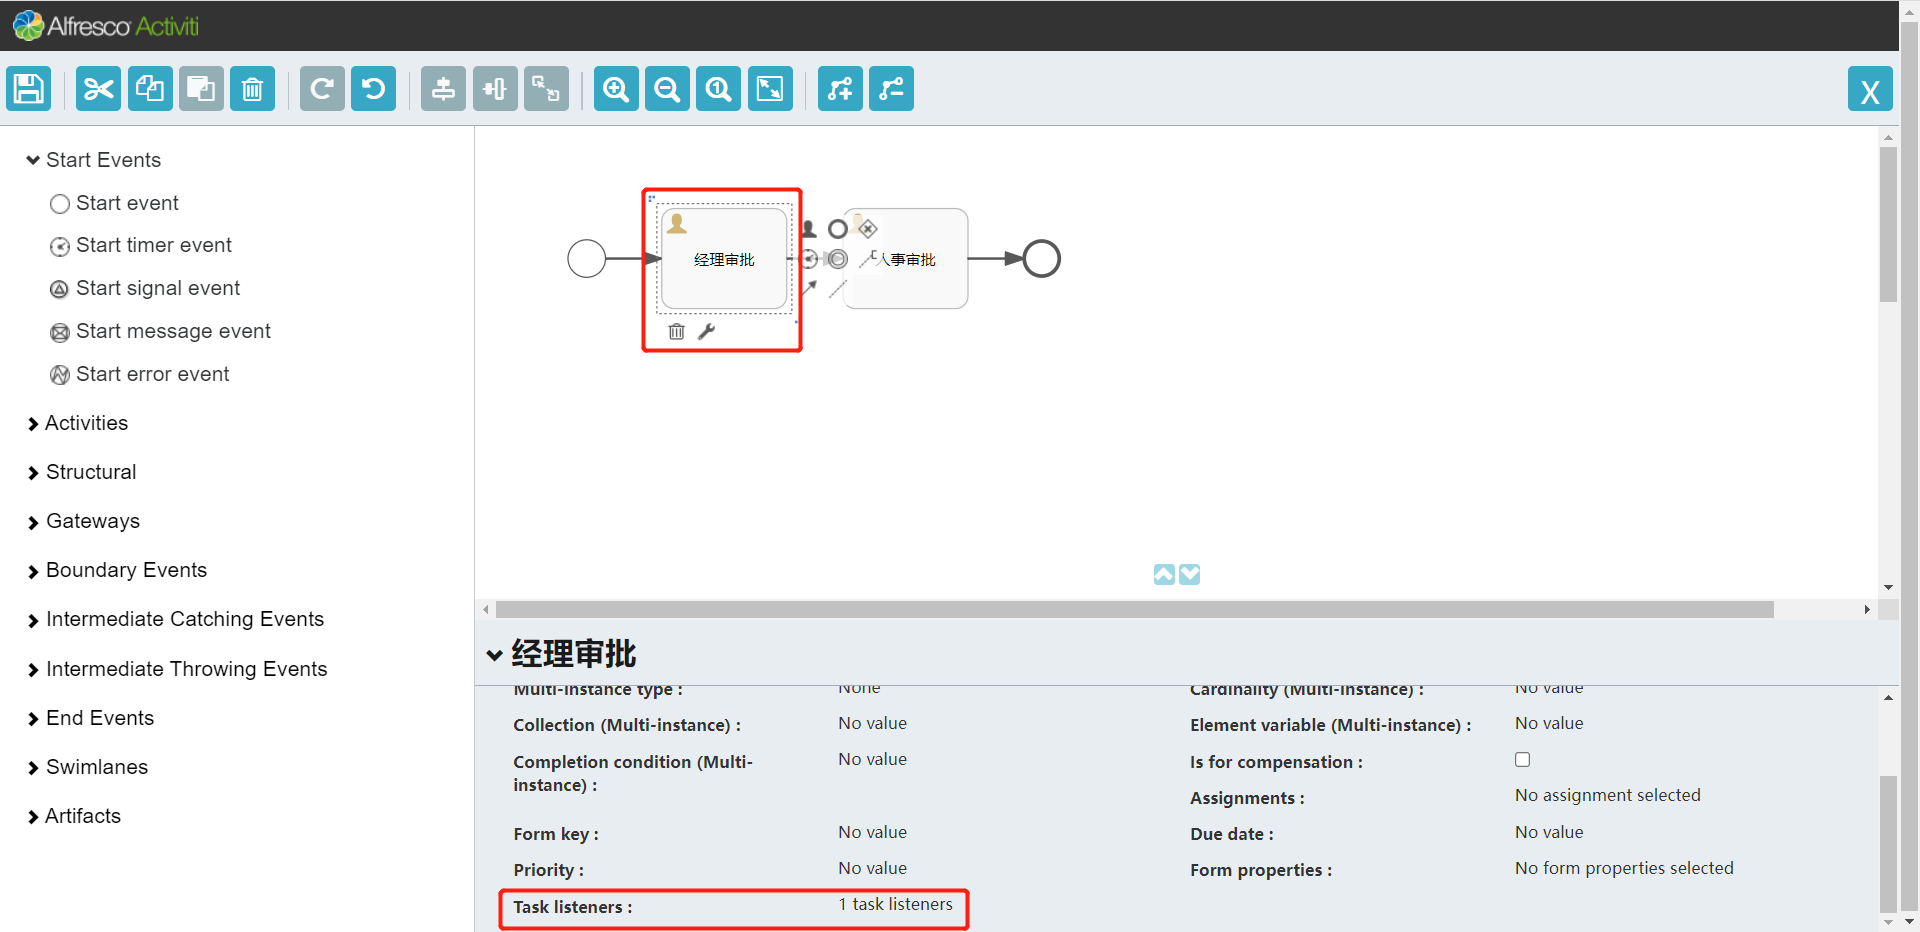Undo the last action
The height and width of the screenshot is (932, 1920).
(372, 88)
